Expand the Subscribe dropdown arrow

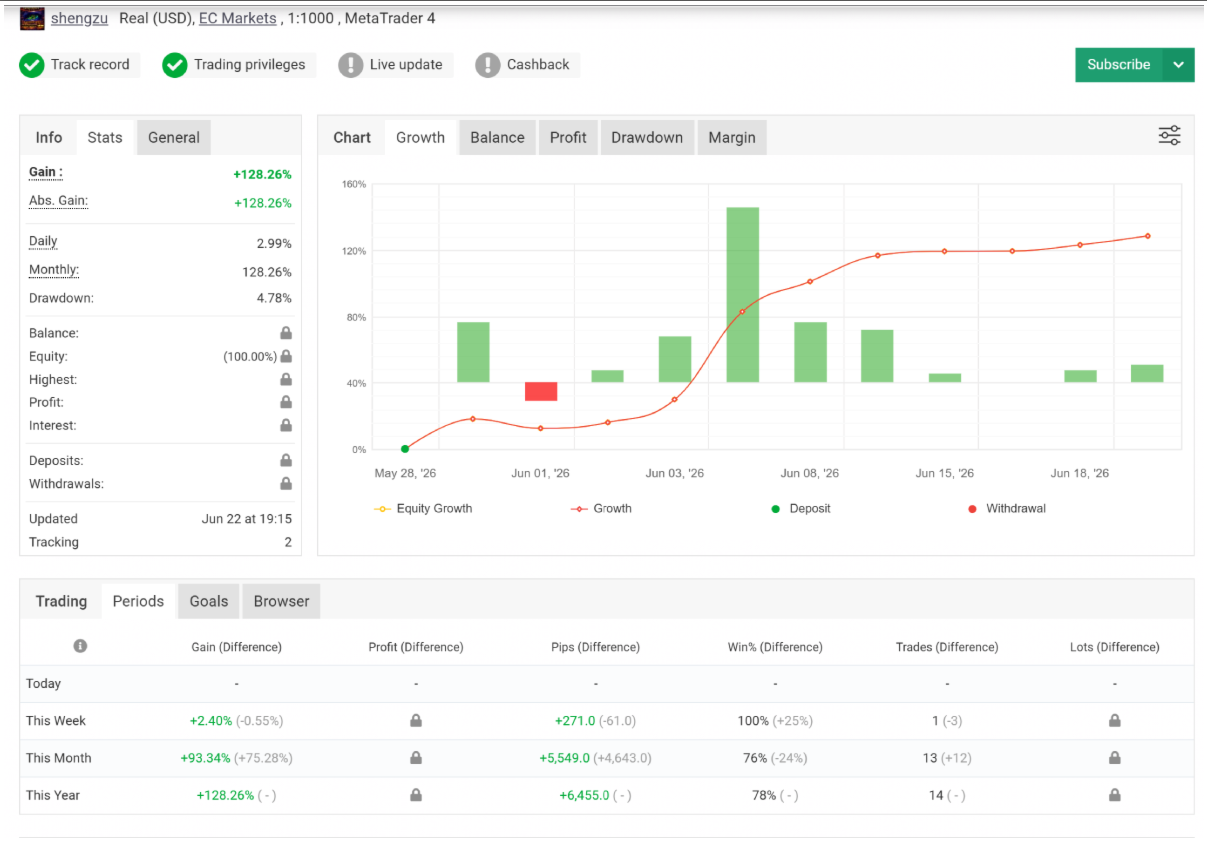pyautogui.click(x=1179, y=65)
